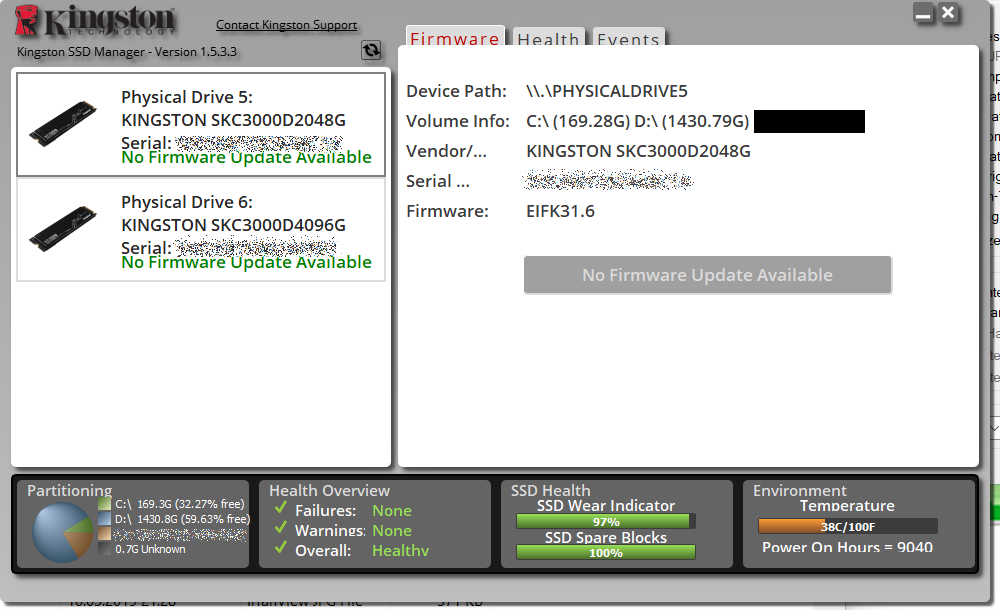Click No Firmware Update Available button
Screen dimensions: 1000x610
tap(707, 275)
